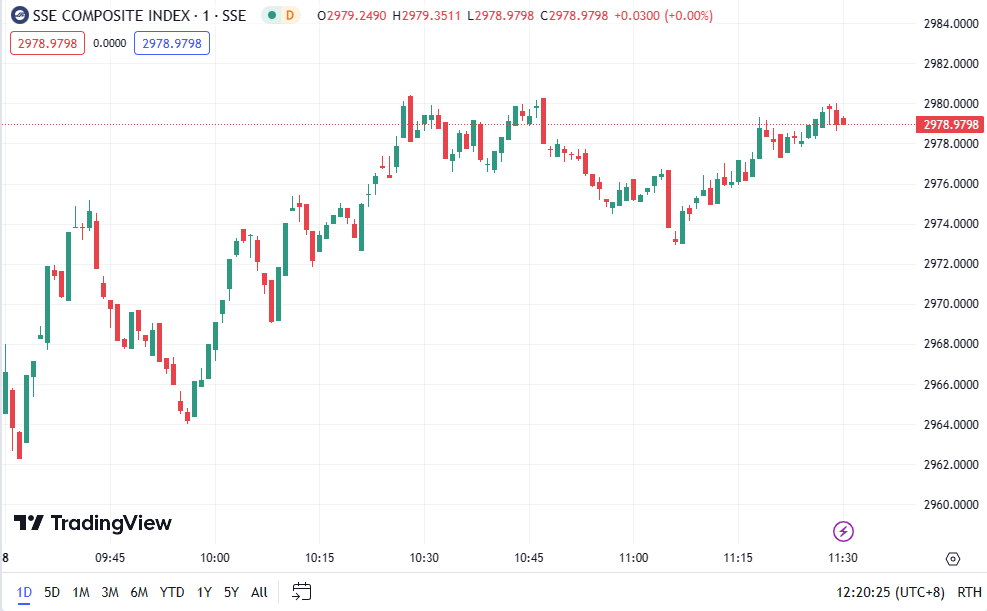
Task: Select the YTD range option
Action: pos(172,592)
